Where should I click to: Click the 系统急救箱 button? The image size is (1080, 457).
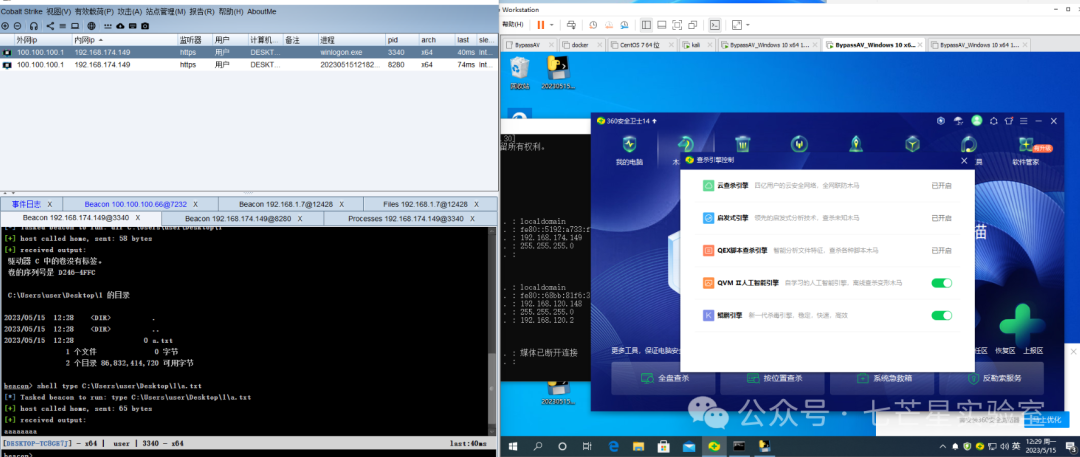[882, 378]
